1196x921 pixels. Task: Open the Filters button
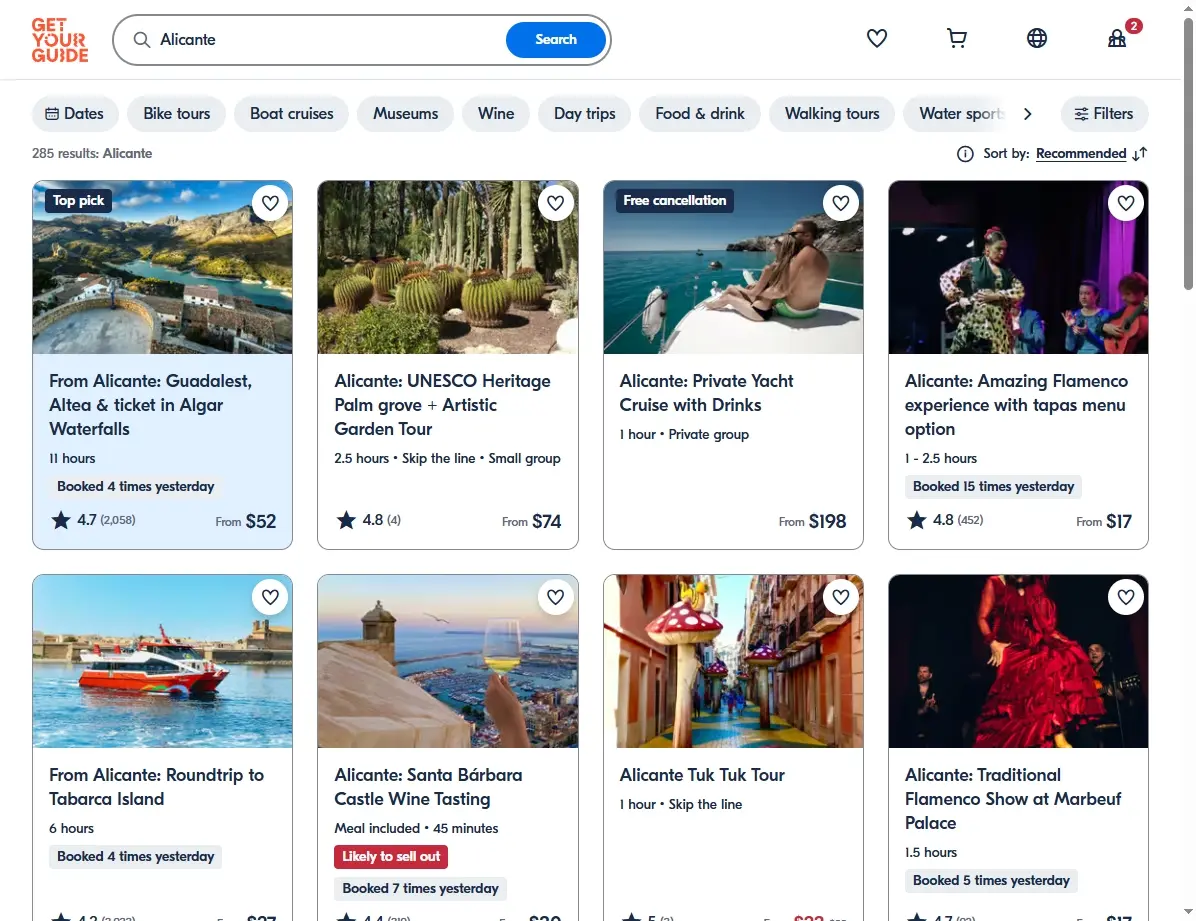[x=1104, y=114]
